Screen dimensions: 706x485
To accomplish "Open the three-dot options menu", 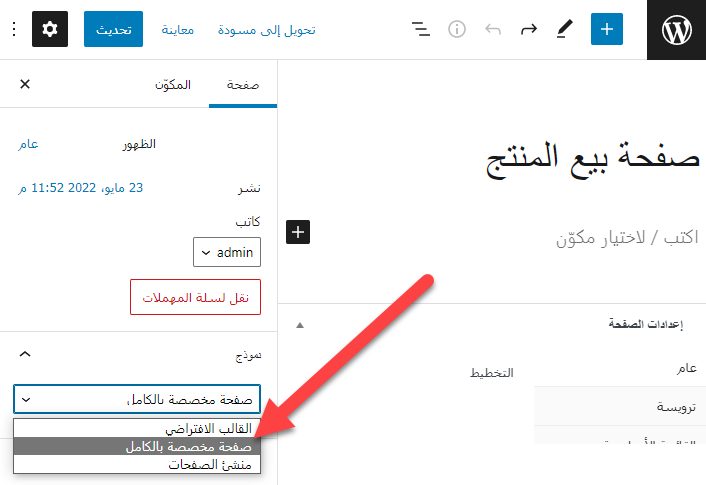I will point(13,30).
